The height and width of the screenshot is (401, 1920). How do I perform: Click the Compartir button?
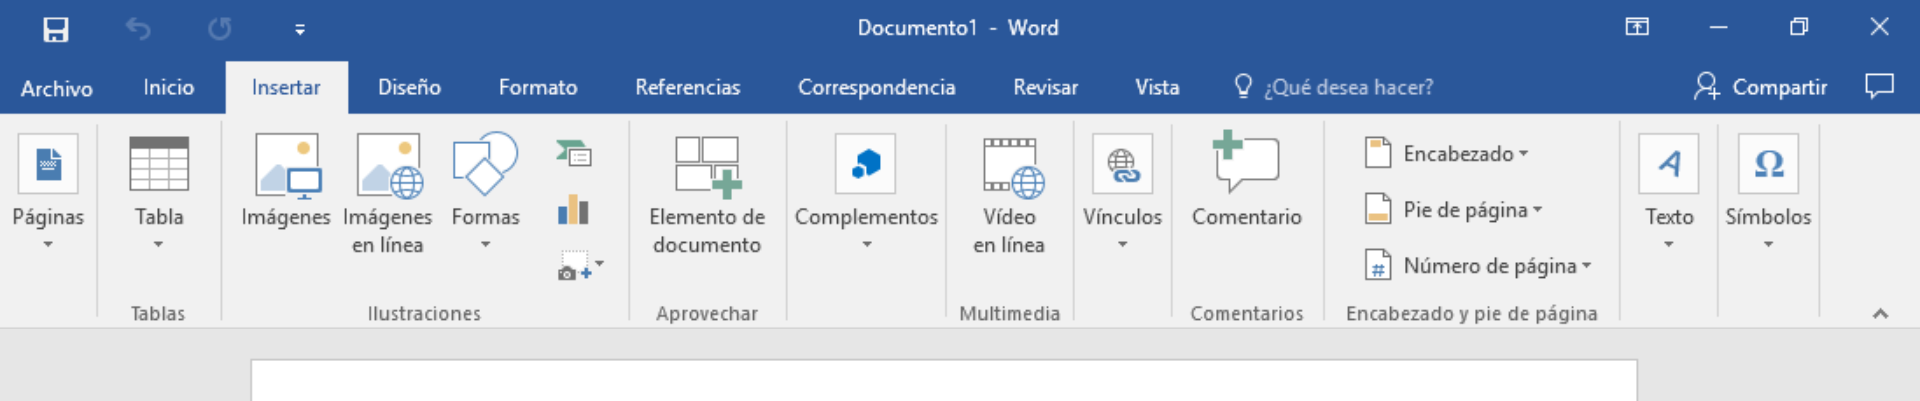coord(1760,87)
